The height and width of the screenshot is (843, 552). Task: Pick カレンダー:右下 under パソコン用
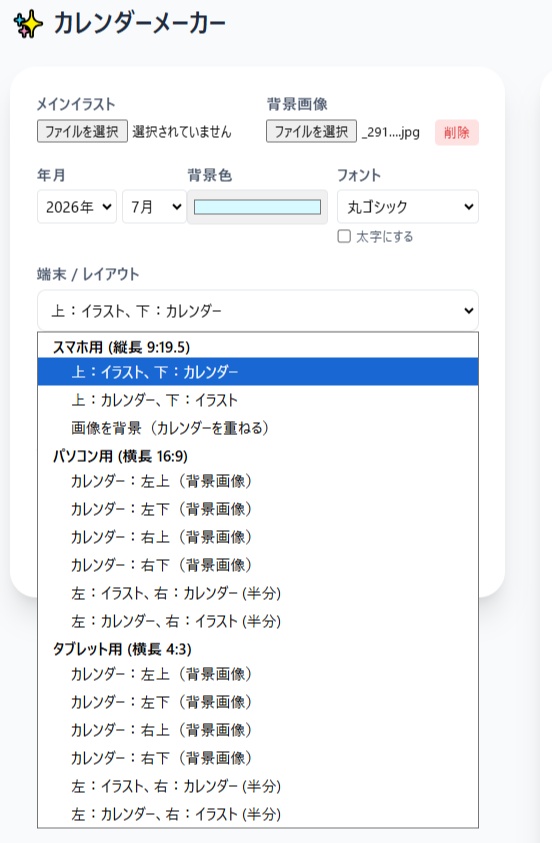coord(258,565)
